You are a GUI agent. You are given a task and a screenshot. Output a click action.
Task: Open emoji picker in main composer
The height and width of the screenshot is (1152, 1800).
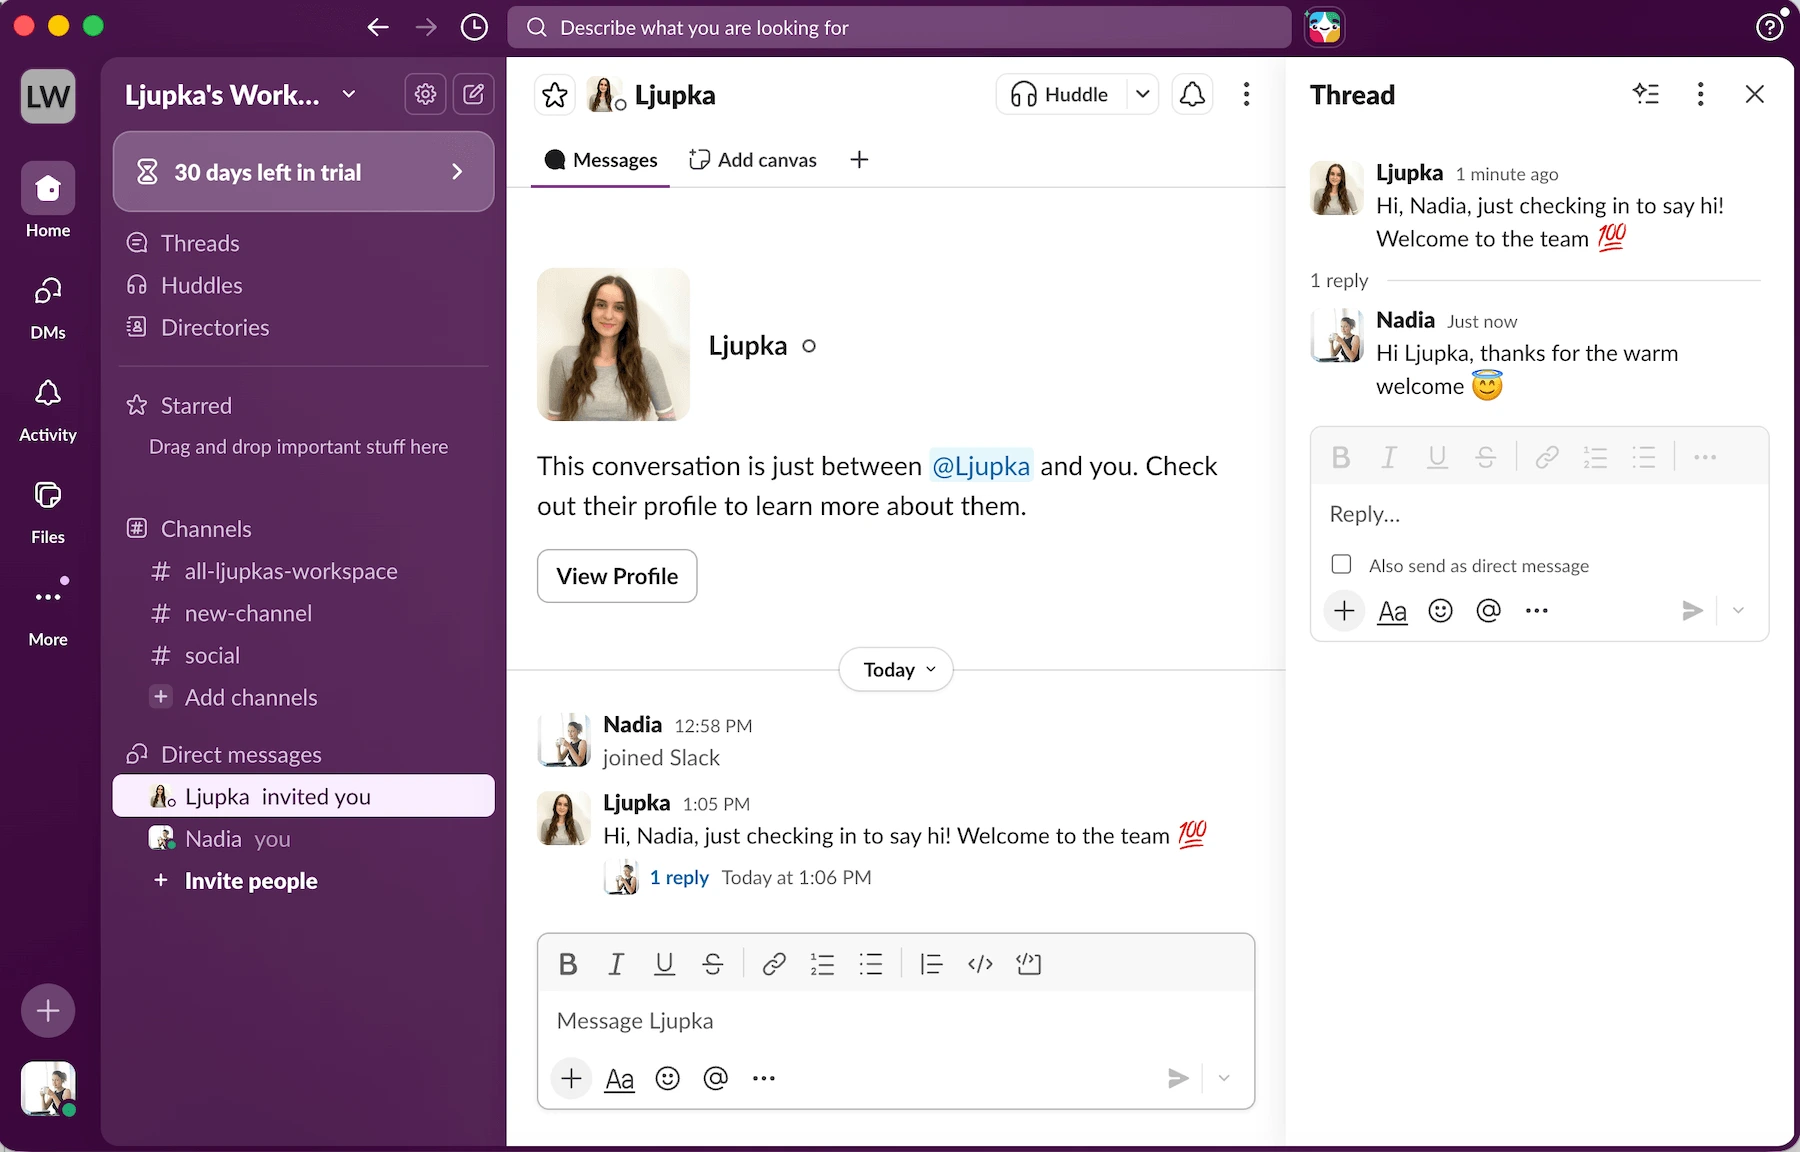pyautogui.click(x=667, y=1078)
